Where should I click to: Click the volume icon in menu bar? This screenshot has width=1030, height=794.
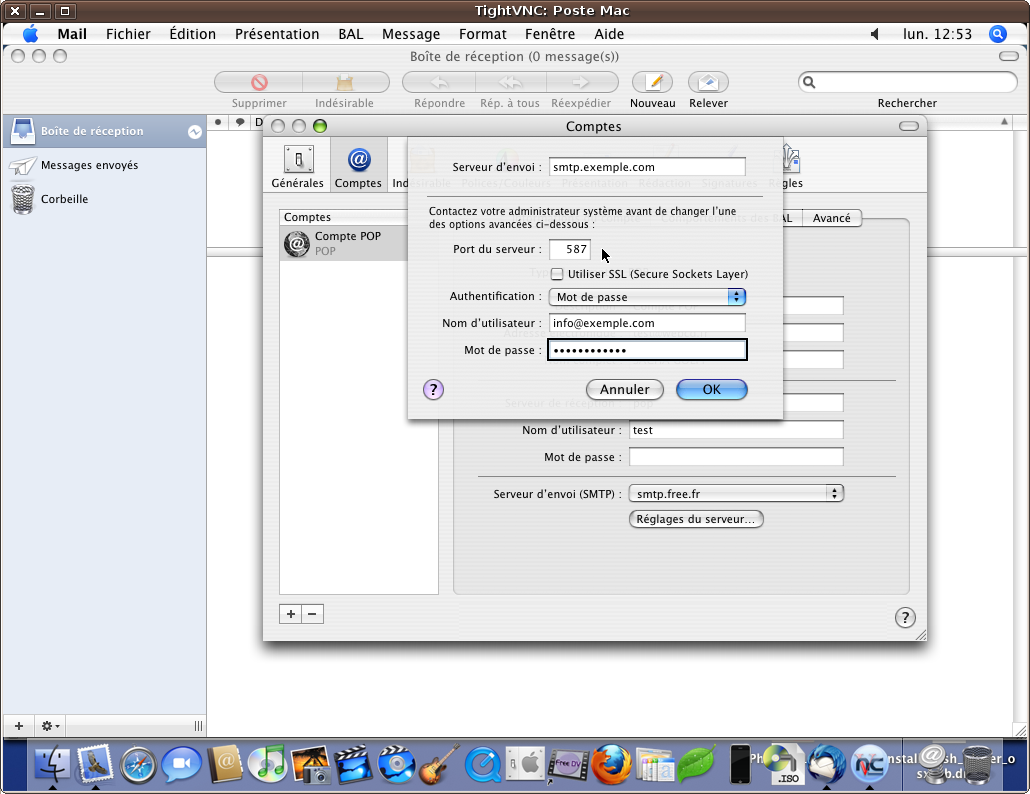click(x=875, y=34)
